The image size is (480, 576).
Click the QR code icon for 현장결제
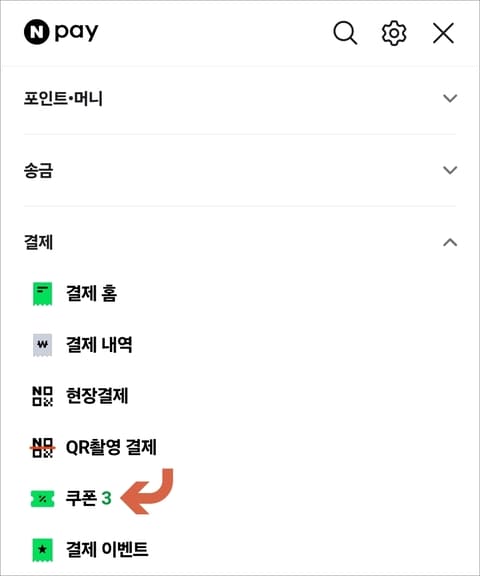point(43,396)
